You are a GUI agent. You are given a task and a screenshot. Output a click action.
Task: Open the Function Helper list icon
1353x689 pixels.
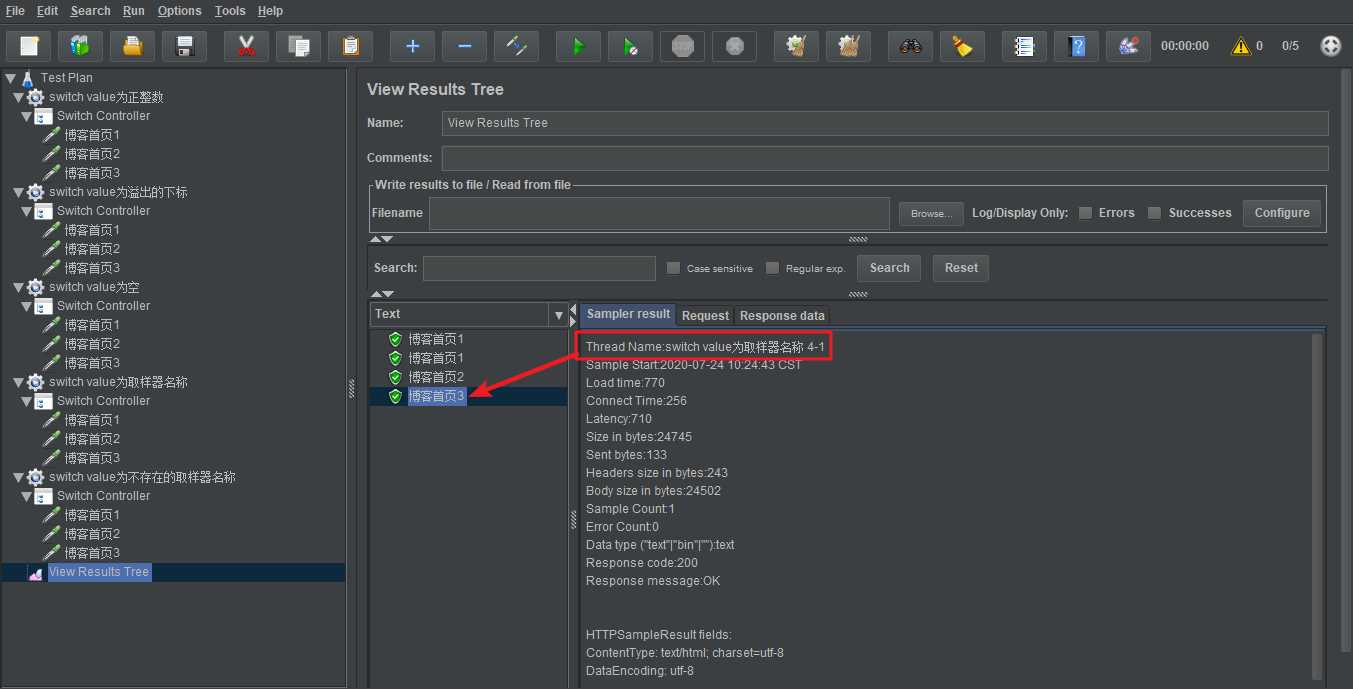click(1024, 46)
